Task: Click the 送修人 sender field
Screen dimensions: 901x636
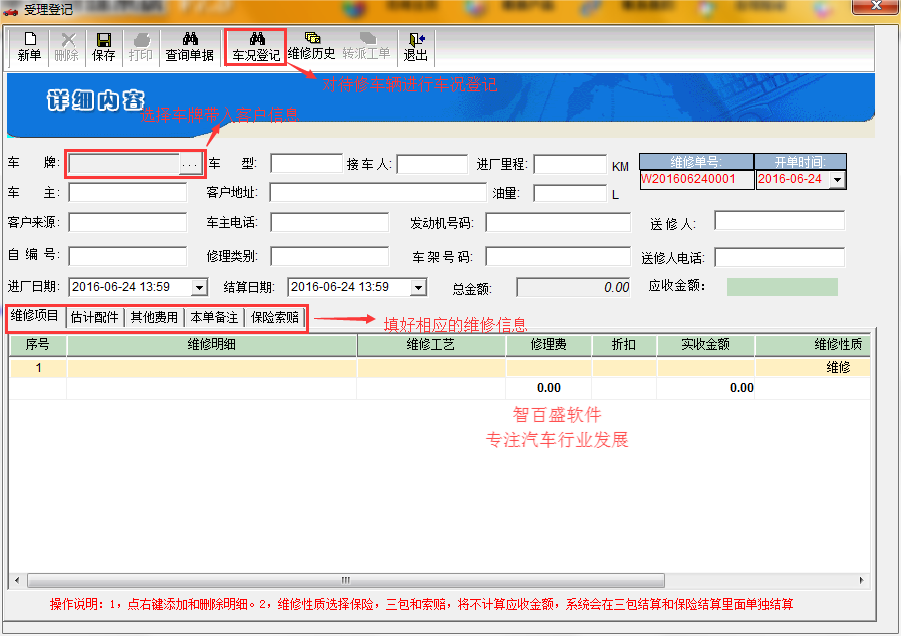Action: pos(780,221)
